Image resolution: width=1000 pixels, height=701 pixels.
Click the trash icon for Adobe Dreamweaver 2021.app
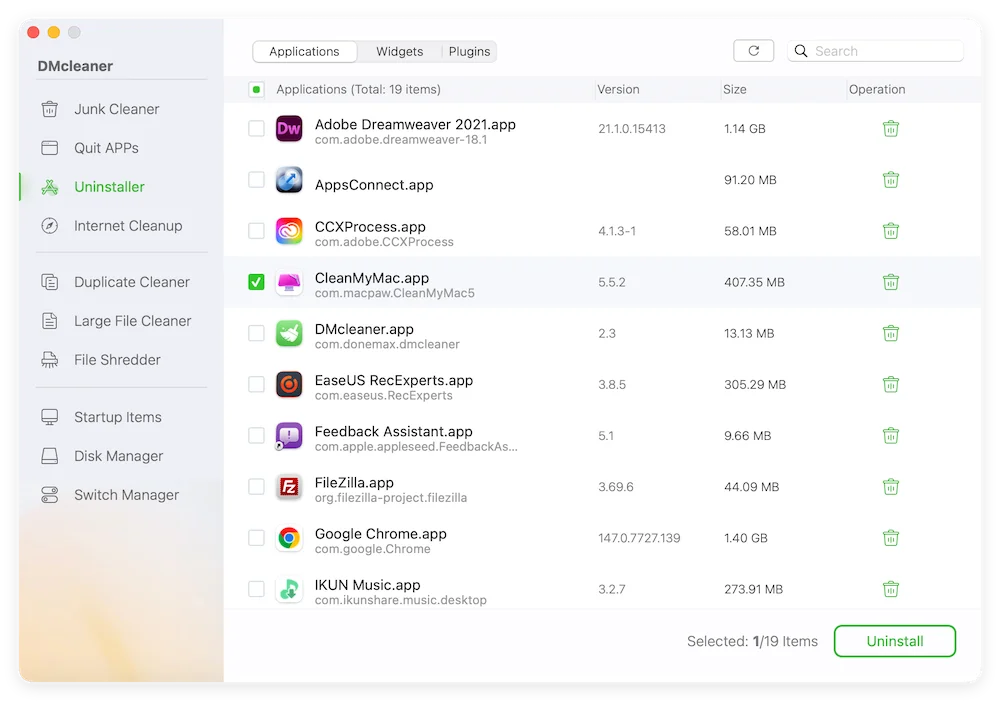(x=891, y=129)
